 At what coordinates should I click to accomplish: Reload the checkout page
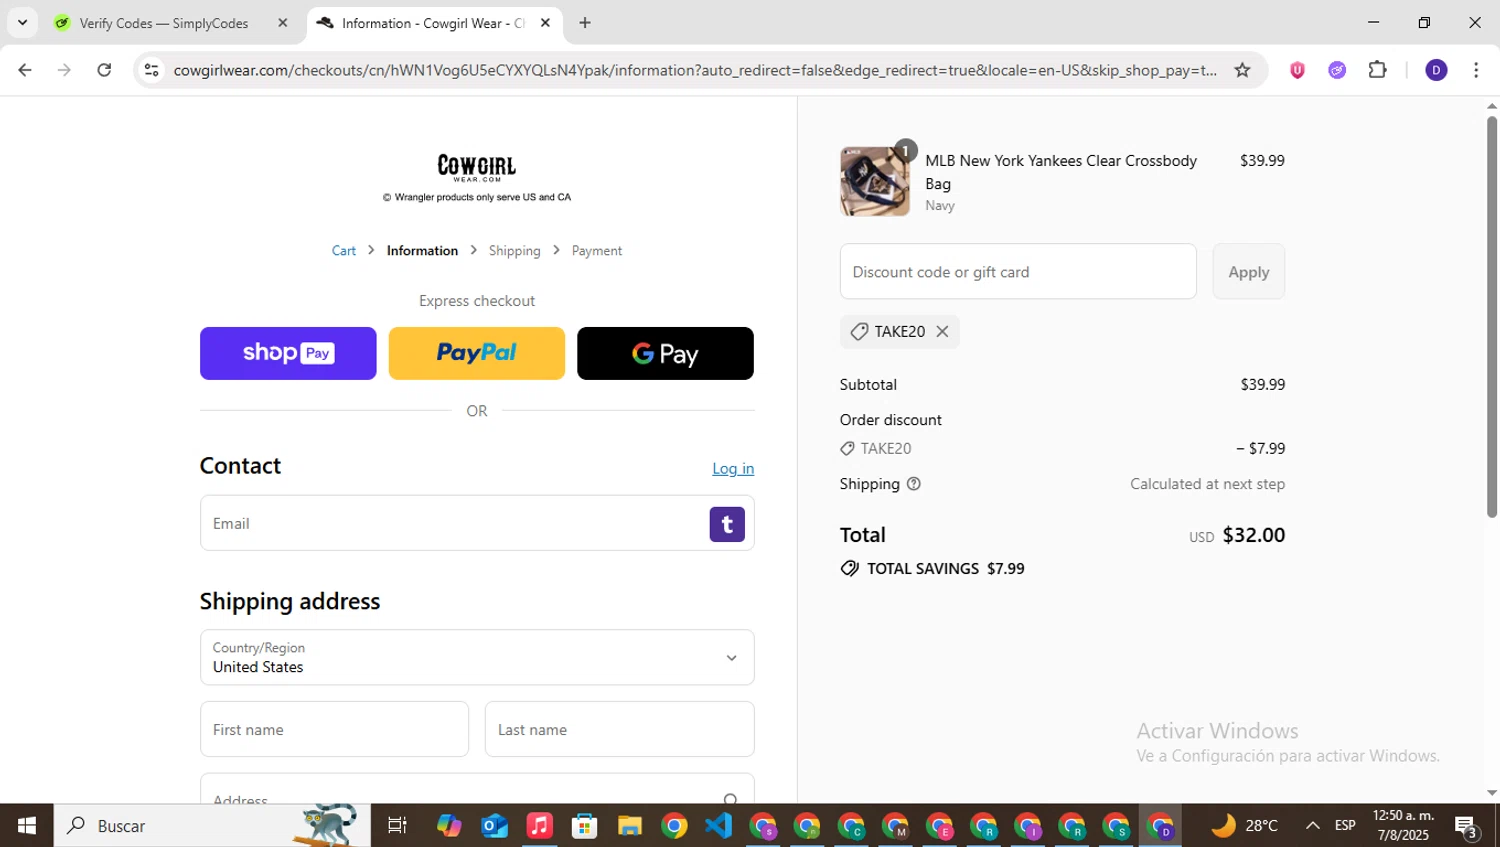(104, 70)
